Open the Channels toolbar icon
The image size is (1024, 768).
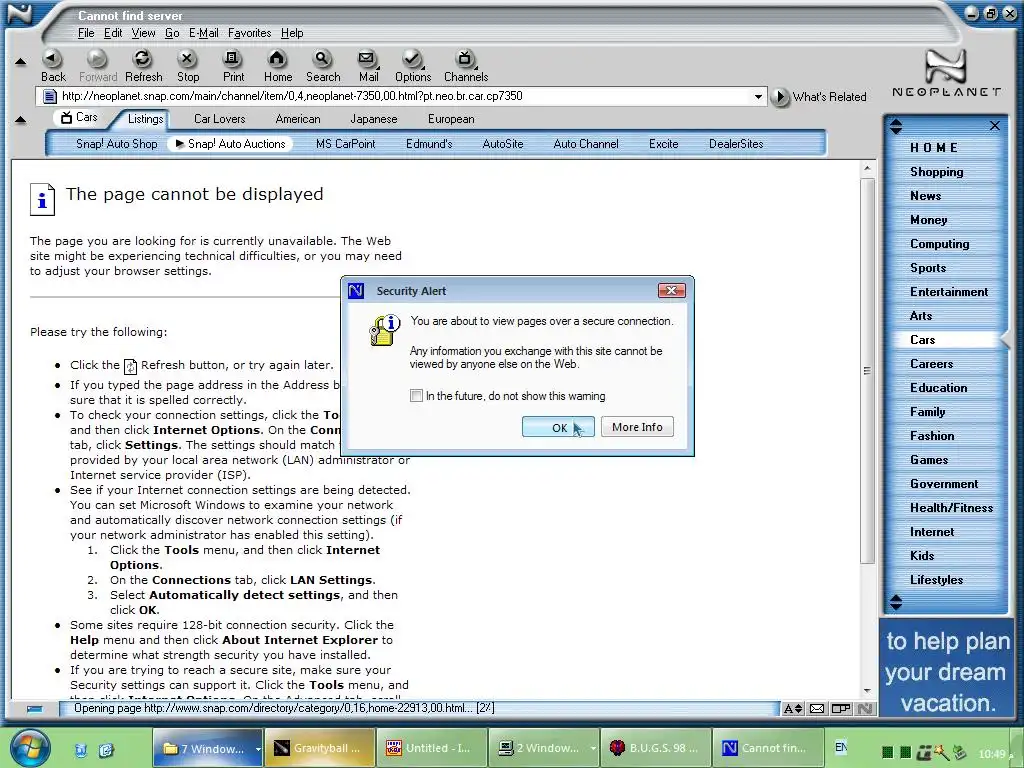pyautogui.click(x=464, y=60)
